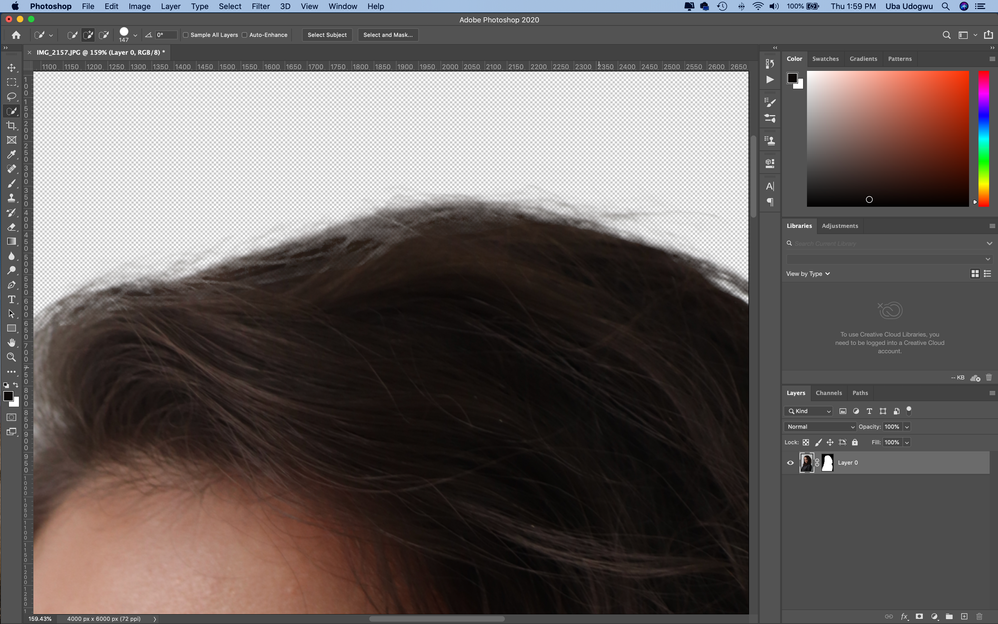This screenshot has height=624, width=998.
Task: Toggle lock all padlock icon
Action: coord(855,443)
